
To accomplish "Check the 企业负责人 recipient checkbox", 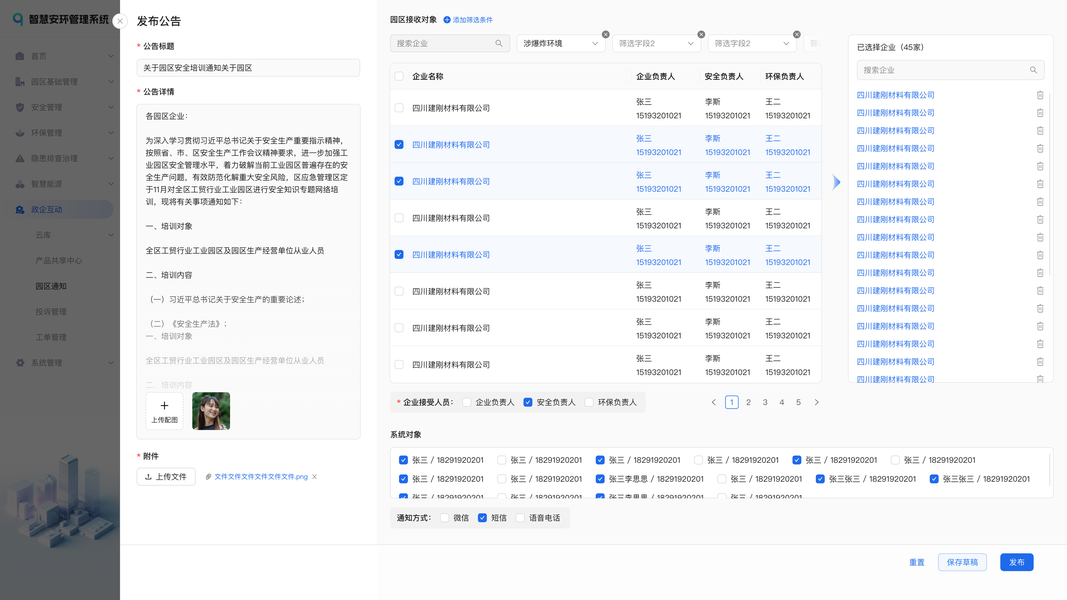I will coord(467,403).
